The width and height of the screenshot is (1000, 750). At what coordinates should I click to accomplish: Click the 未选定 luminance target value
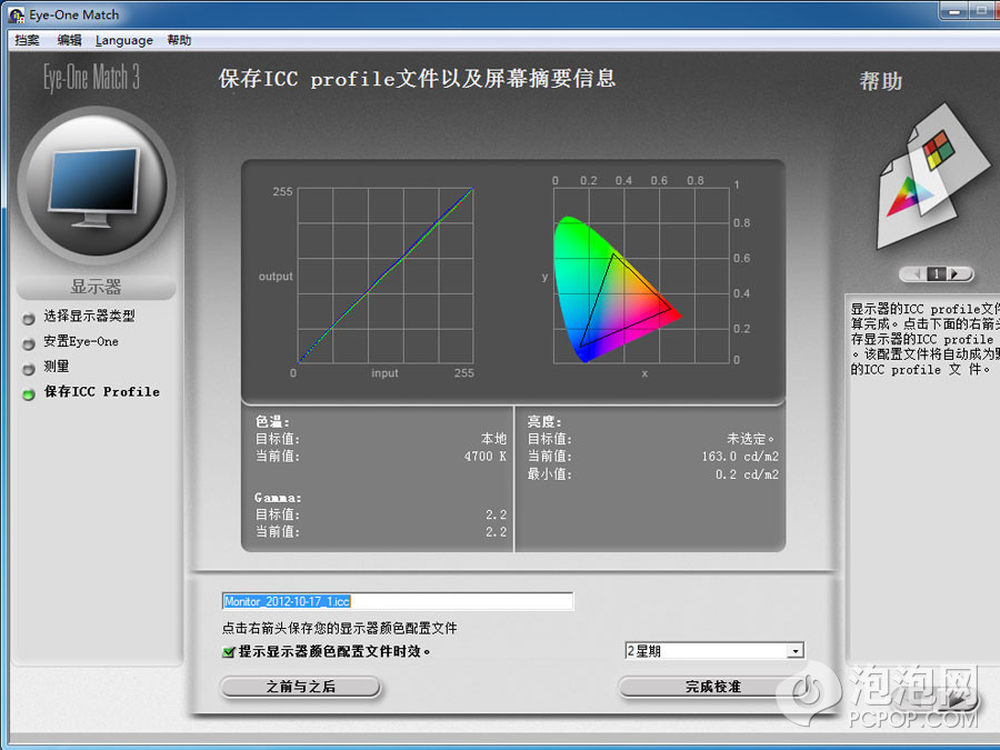click(751, 439)
